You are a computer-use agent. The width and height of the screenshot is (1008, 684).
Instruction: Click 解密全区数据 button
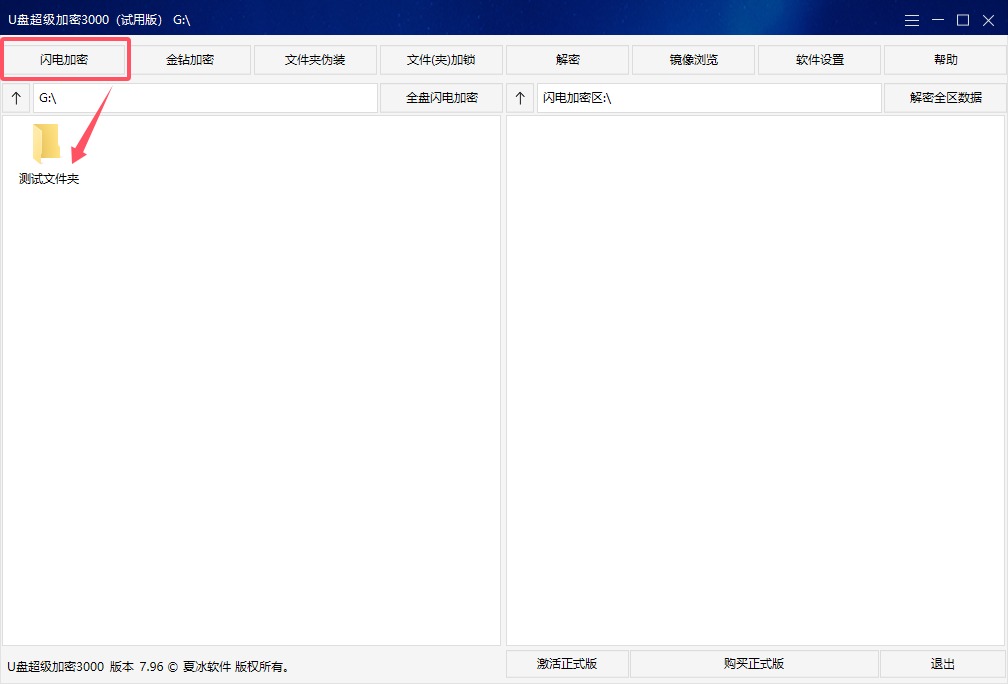click(945, 98)
